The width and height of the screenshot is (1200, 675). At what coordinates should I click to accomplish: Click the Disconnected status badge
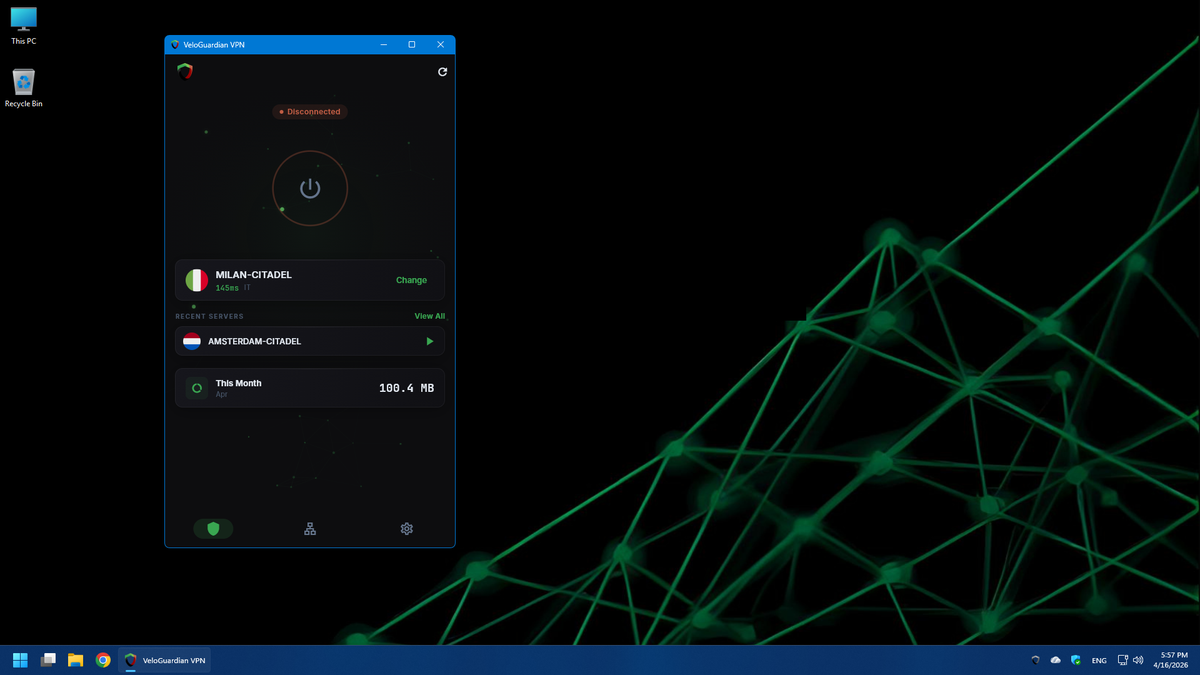coord(309,112)
